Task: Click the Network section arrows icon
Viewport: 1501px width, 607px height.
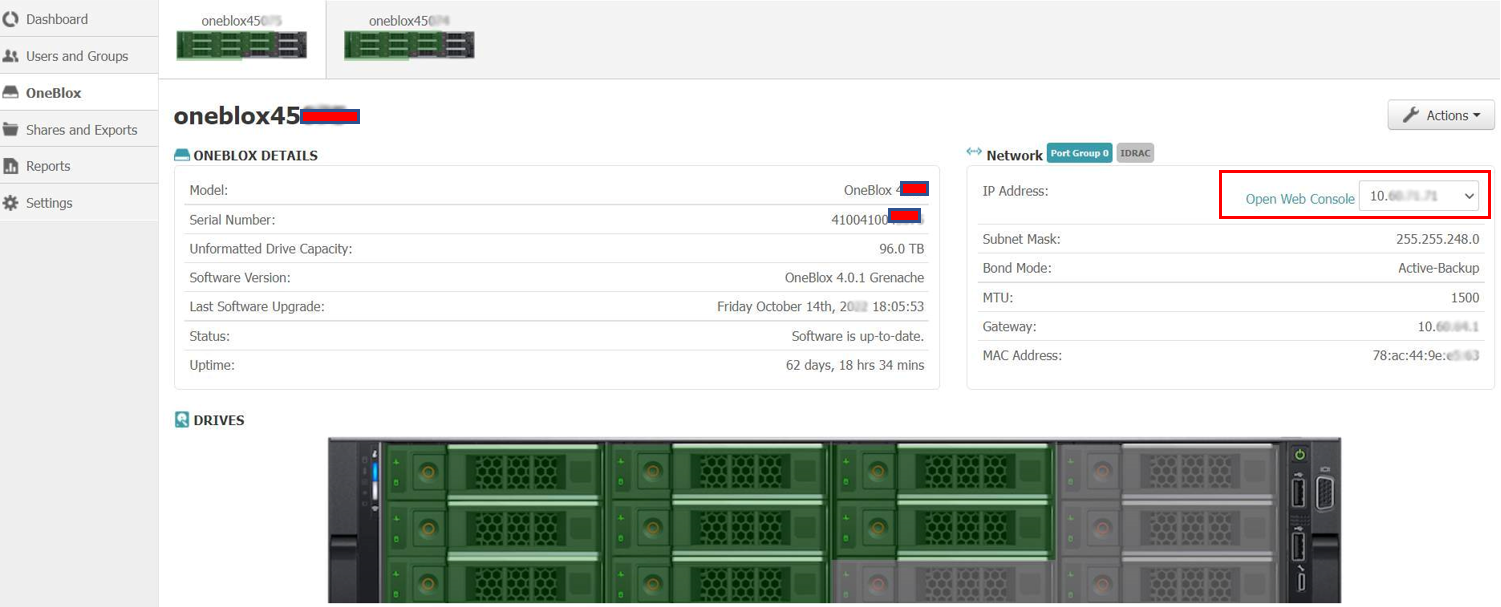Action: [x=974, y=151]
